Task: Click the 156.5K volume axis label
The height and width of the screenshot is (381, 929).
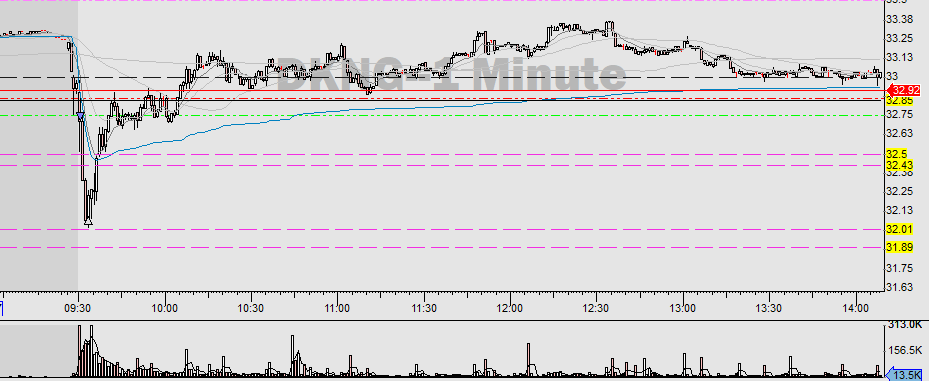Action: point(904,350)
